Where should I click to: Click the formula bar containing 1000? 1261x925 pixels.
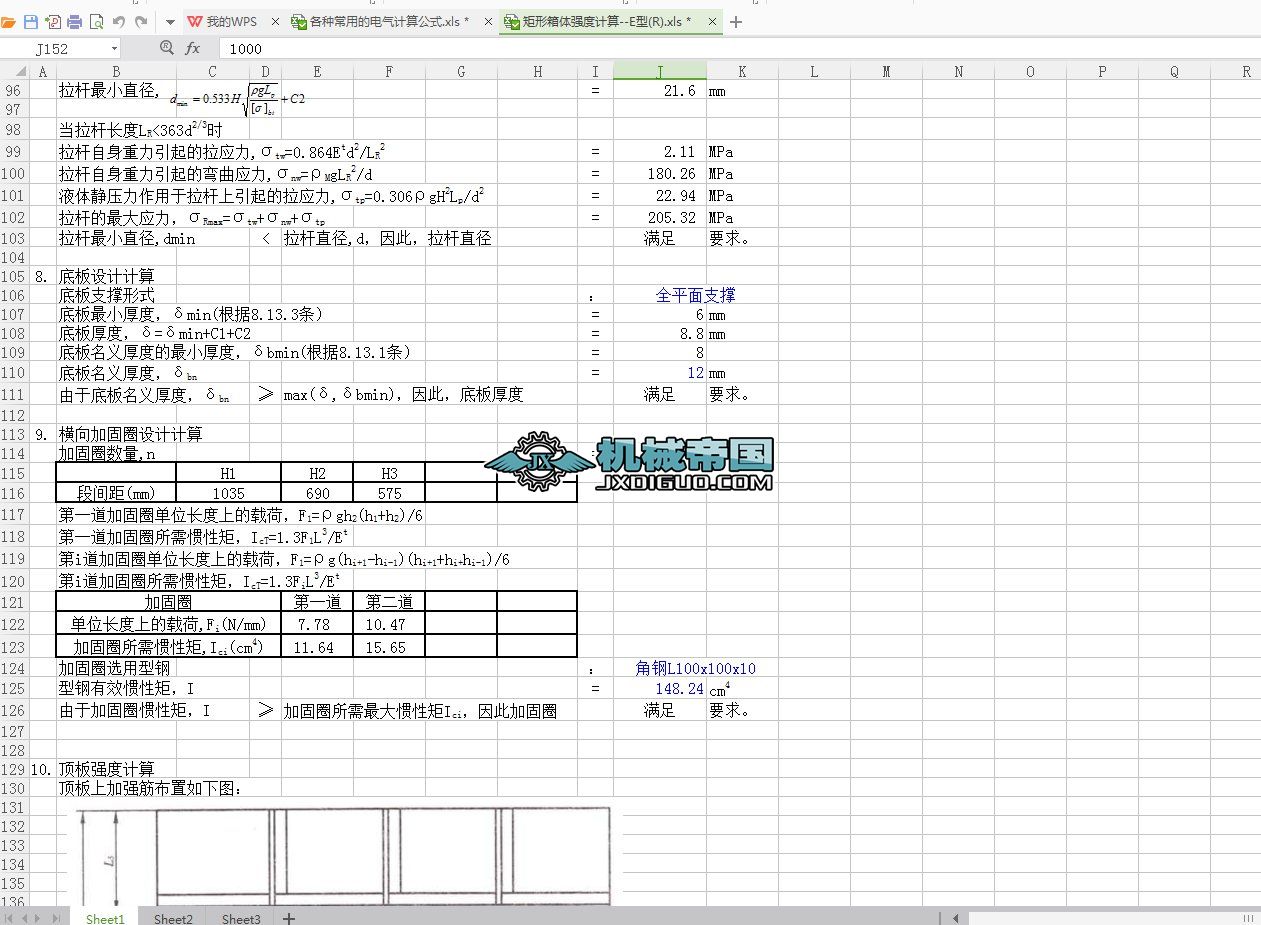click(740, 48)
